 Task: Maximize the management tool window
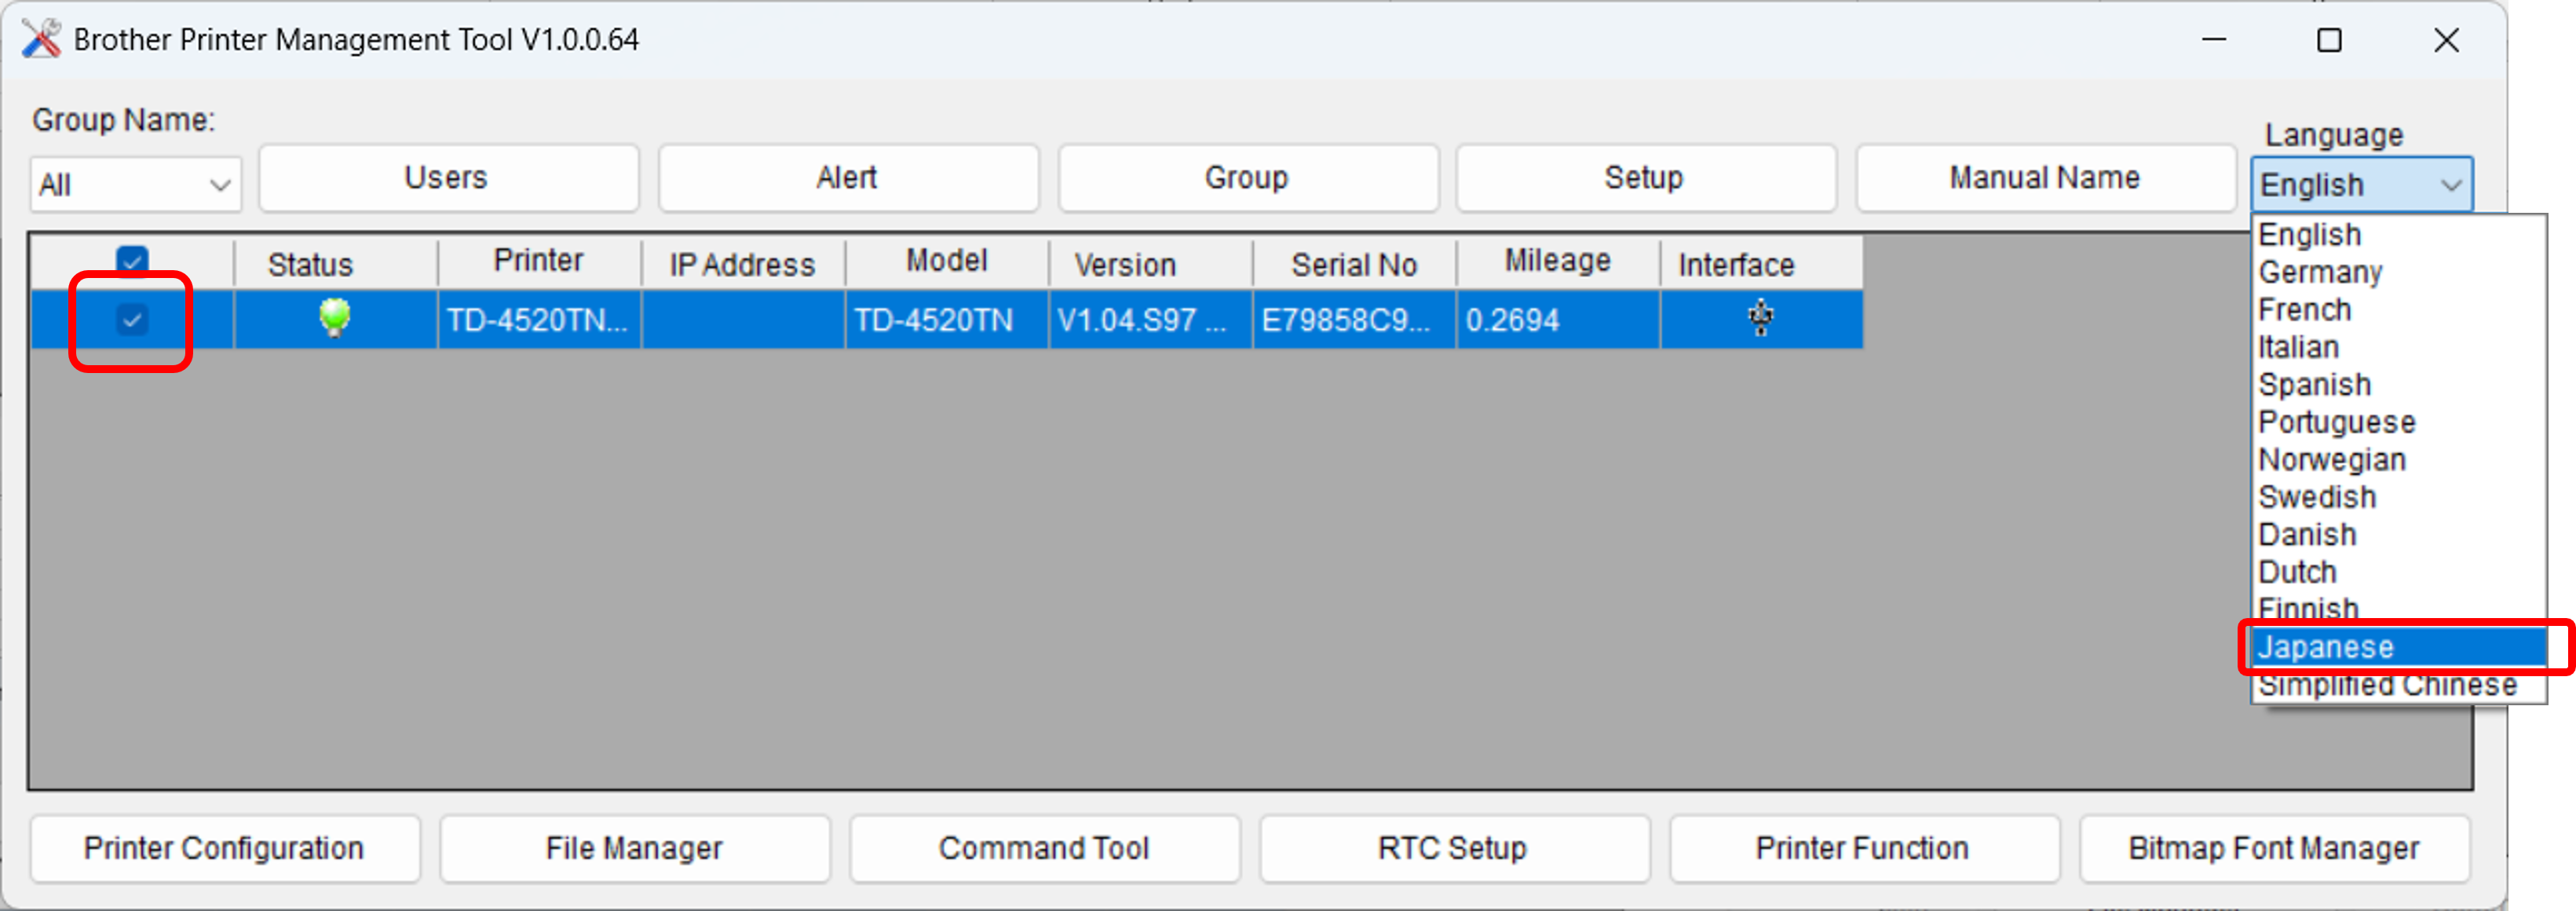pyautogui.click(x=2329, y=40)
